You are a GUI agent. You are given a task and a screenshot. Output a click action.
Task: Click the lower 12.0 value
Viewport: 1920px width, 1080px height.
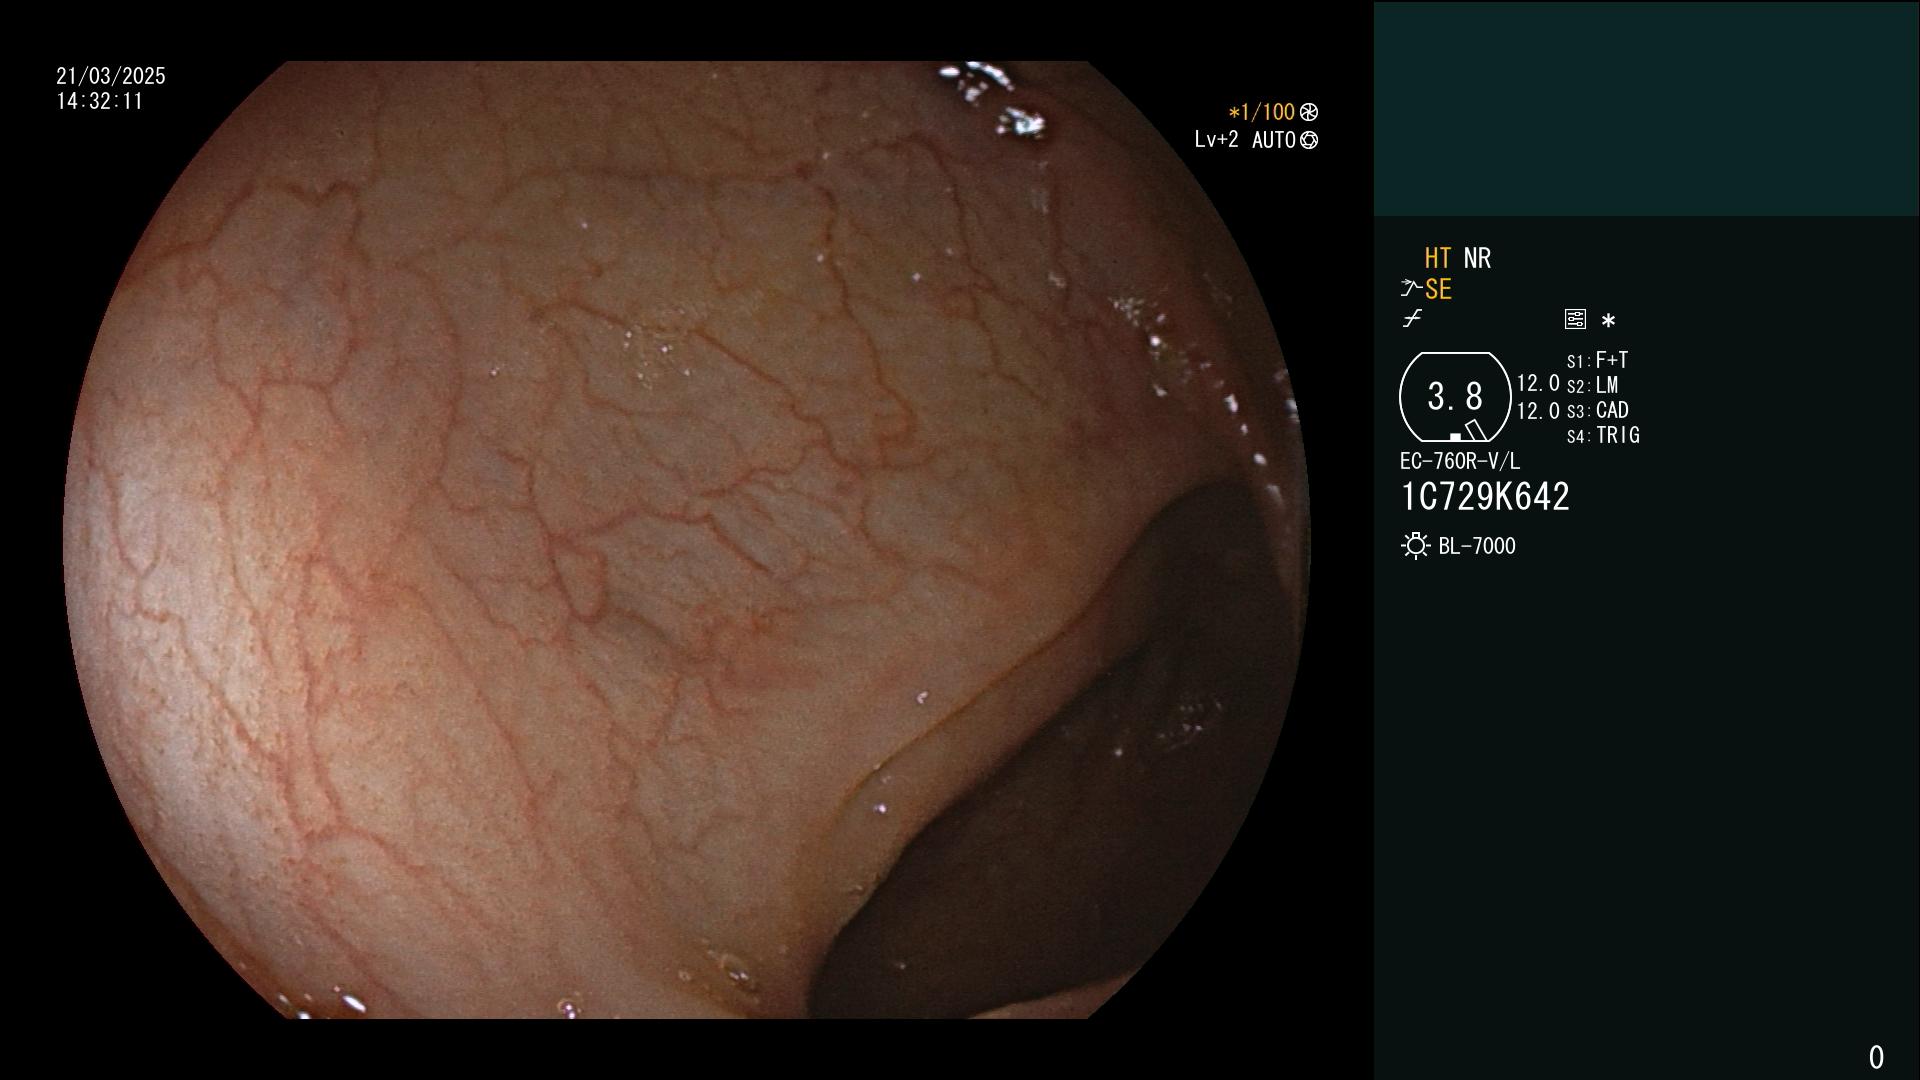[1538, 411]
